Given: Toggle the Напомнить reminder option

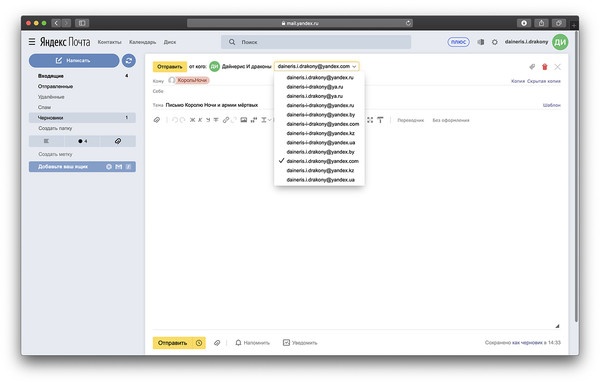Looking at the screenshot, I should coord(252,343).
